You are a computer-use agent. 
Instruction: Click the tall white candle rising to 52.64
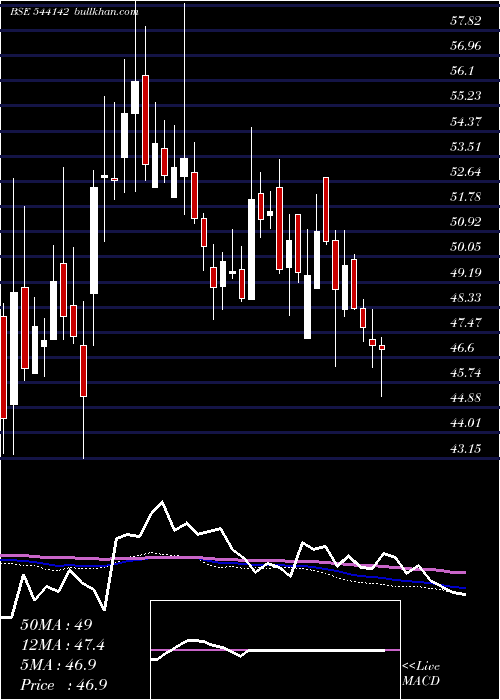(94, 240)
